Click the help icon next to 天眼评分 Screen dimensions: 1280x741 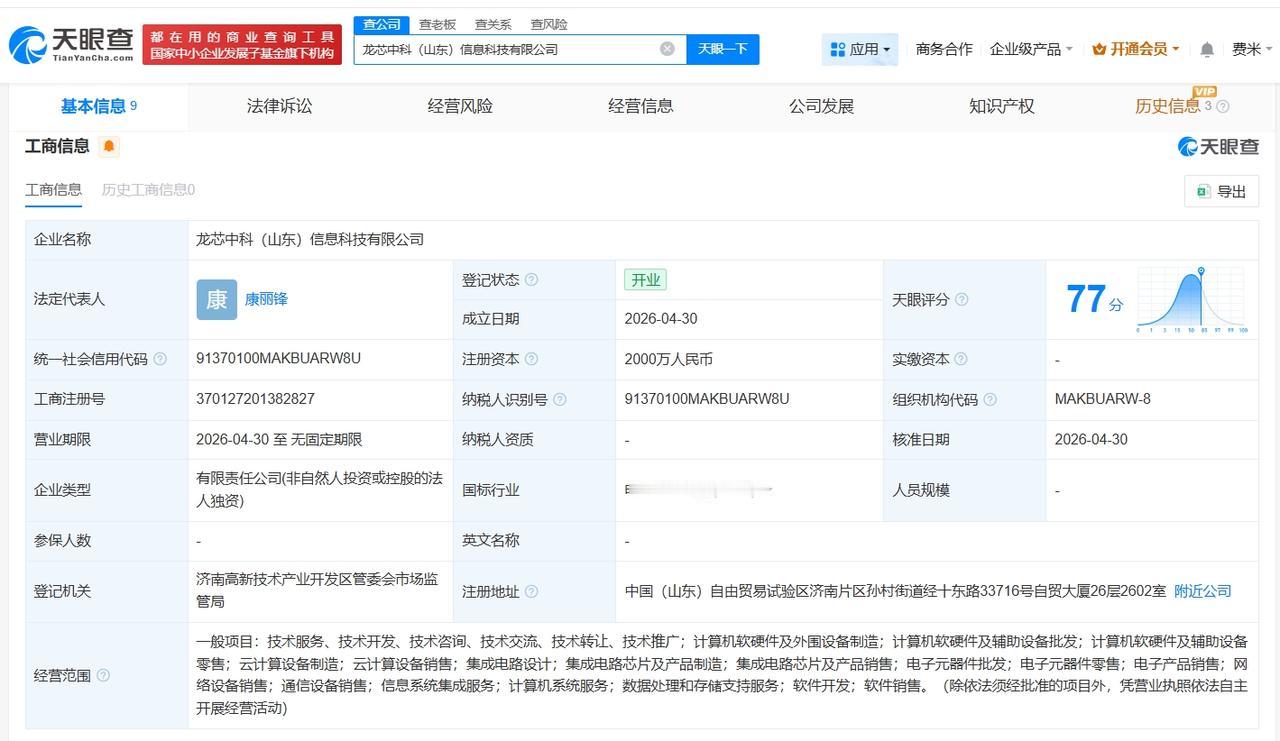point(961,299)
